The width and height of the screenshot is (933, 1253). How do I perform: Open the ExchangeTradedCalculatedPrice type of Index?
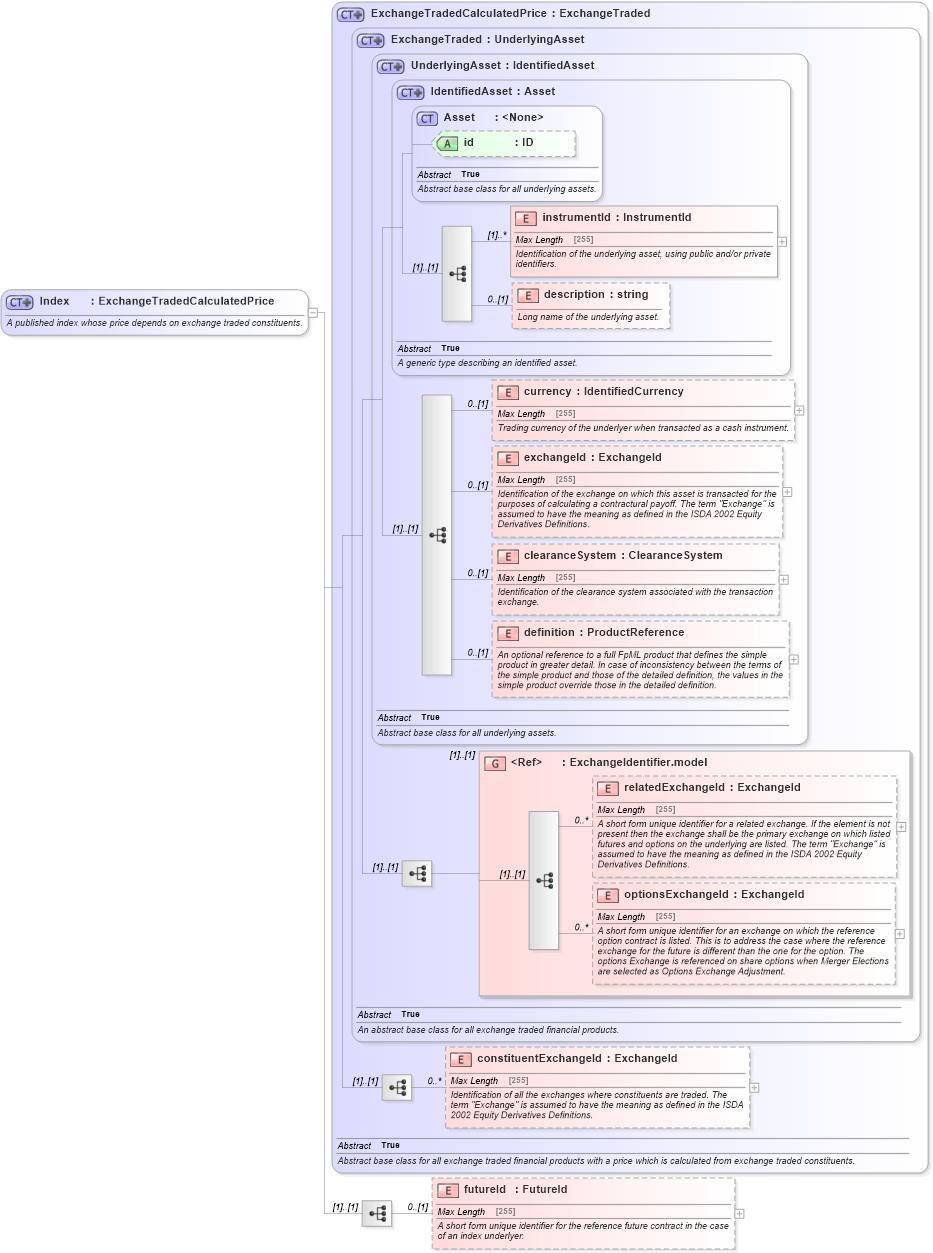186,301
